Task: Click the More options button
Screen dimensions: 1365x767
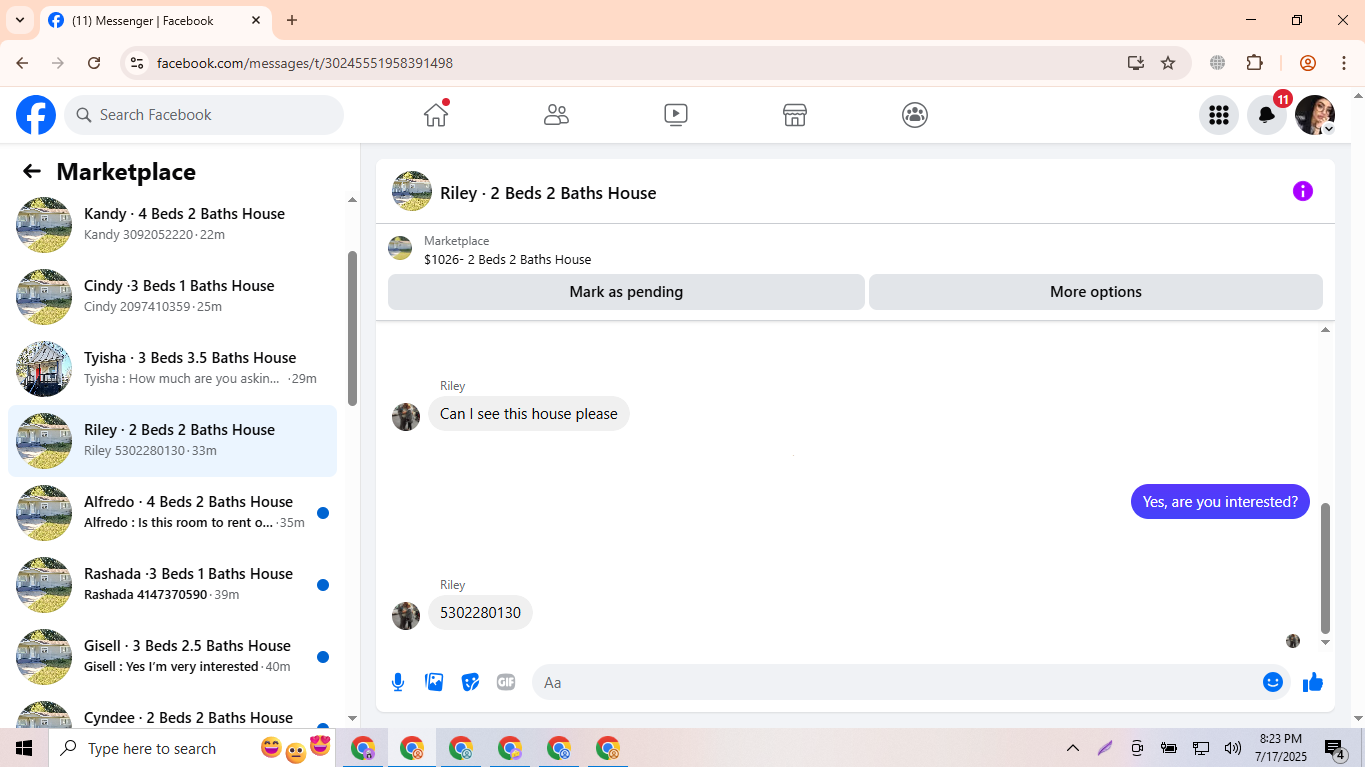Action: tap(1096, 292)
